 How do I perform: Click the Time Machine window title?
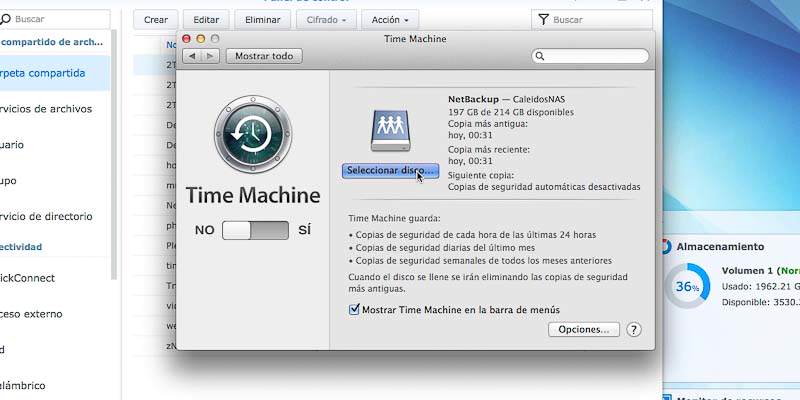415,39
